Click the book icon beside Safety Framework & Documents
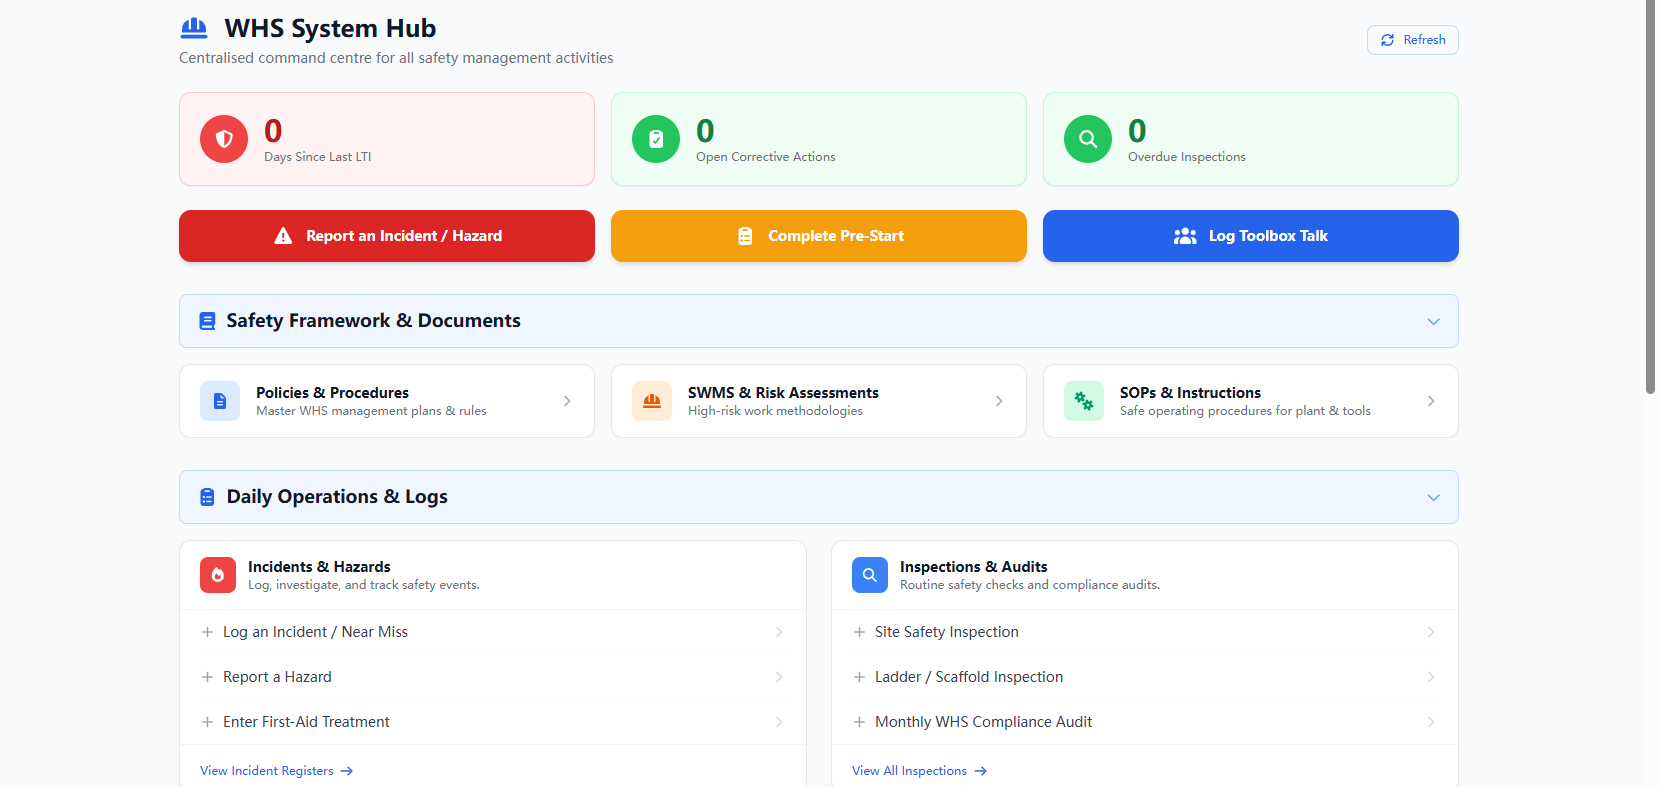 [x=207, y=321]
